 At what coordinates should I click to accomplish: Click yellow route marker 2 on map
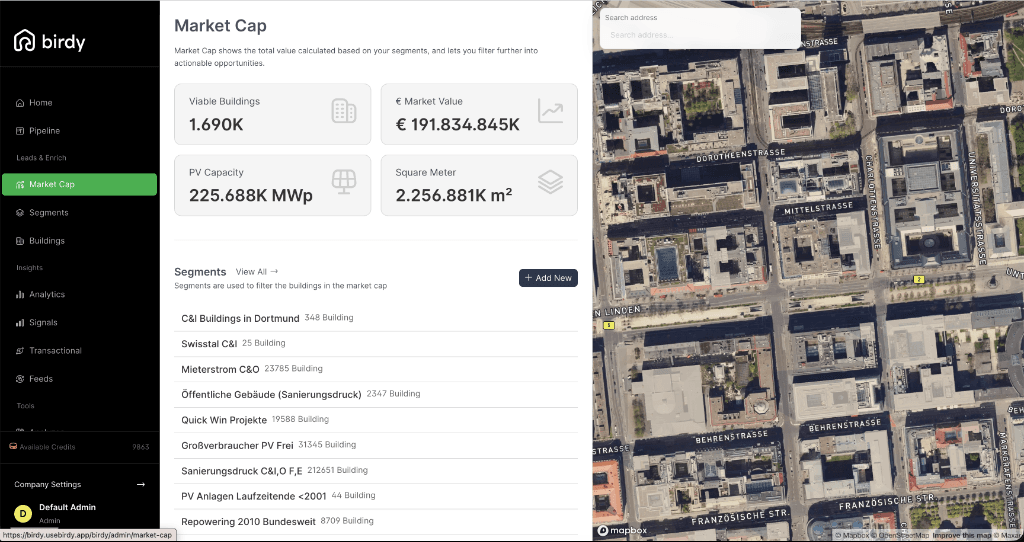pyautogui.click(x=919, y=279)
